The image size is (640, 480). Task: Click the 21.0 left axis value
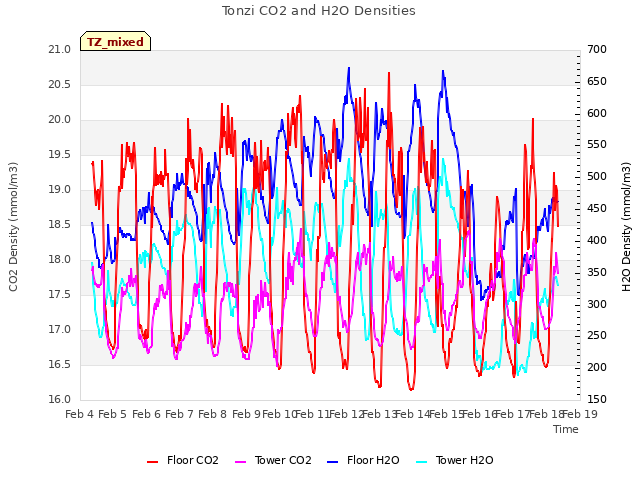pyautogui.click(x=60, y=50)
